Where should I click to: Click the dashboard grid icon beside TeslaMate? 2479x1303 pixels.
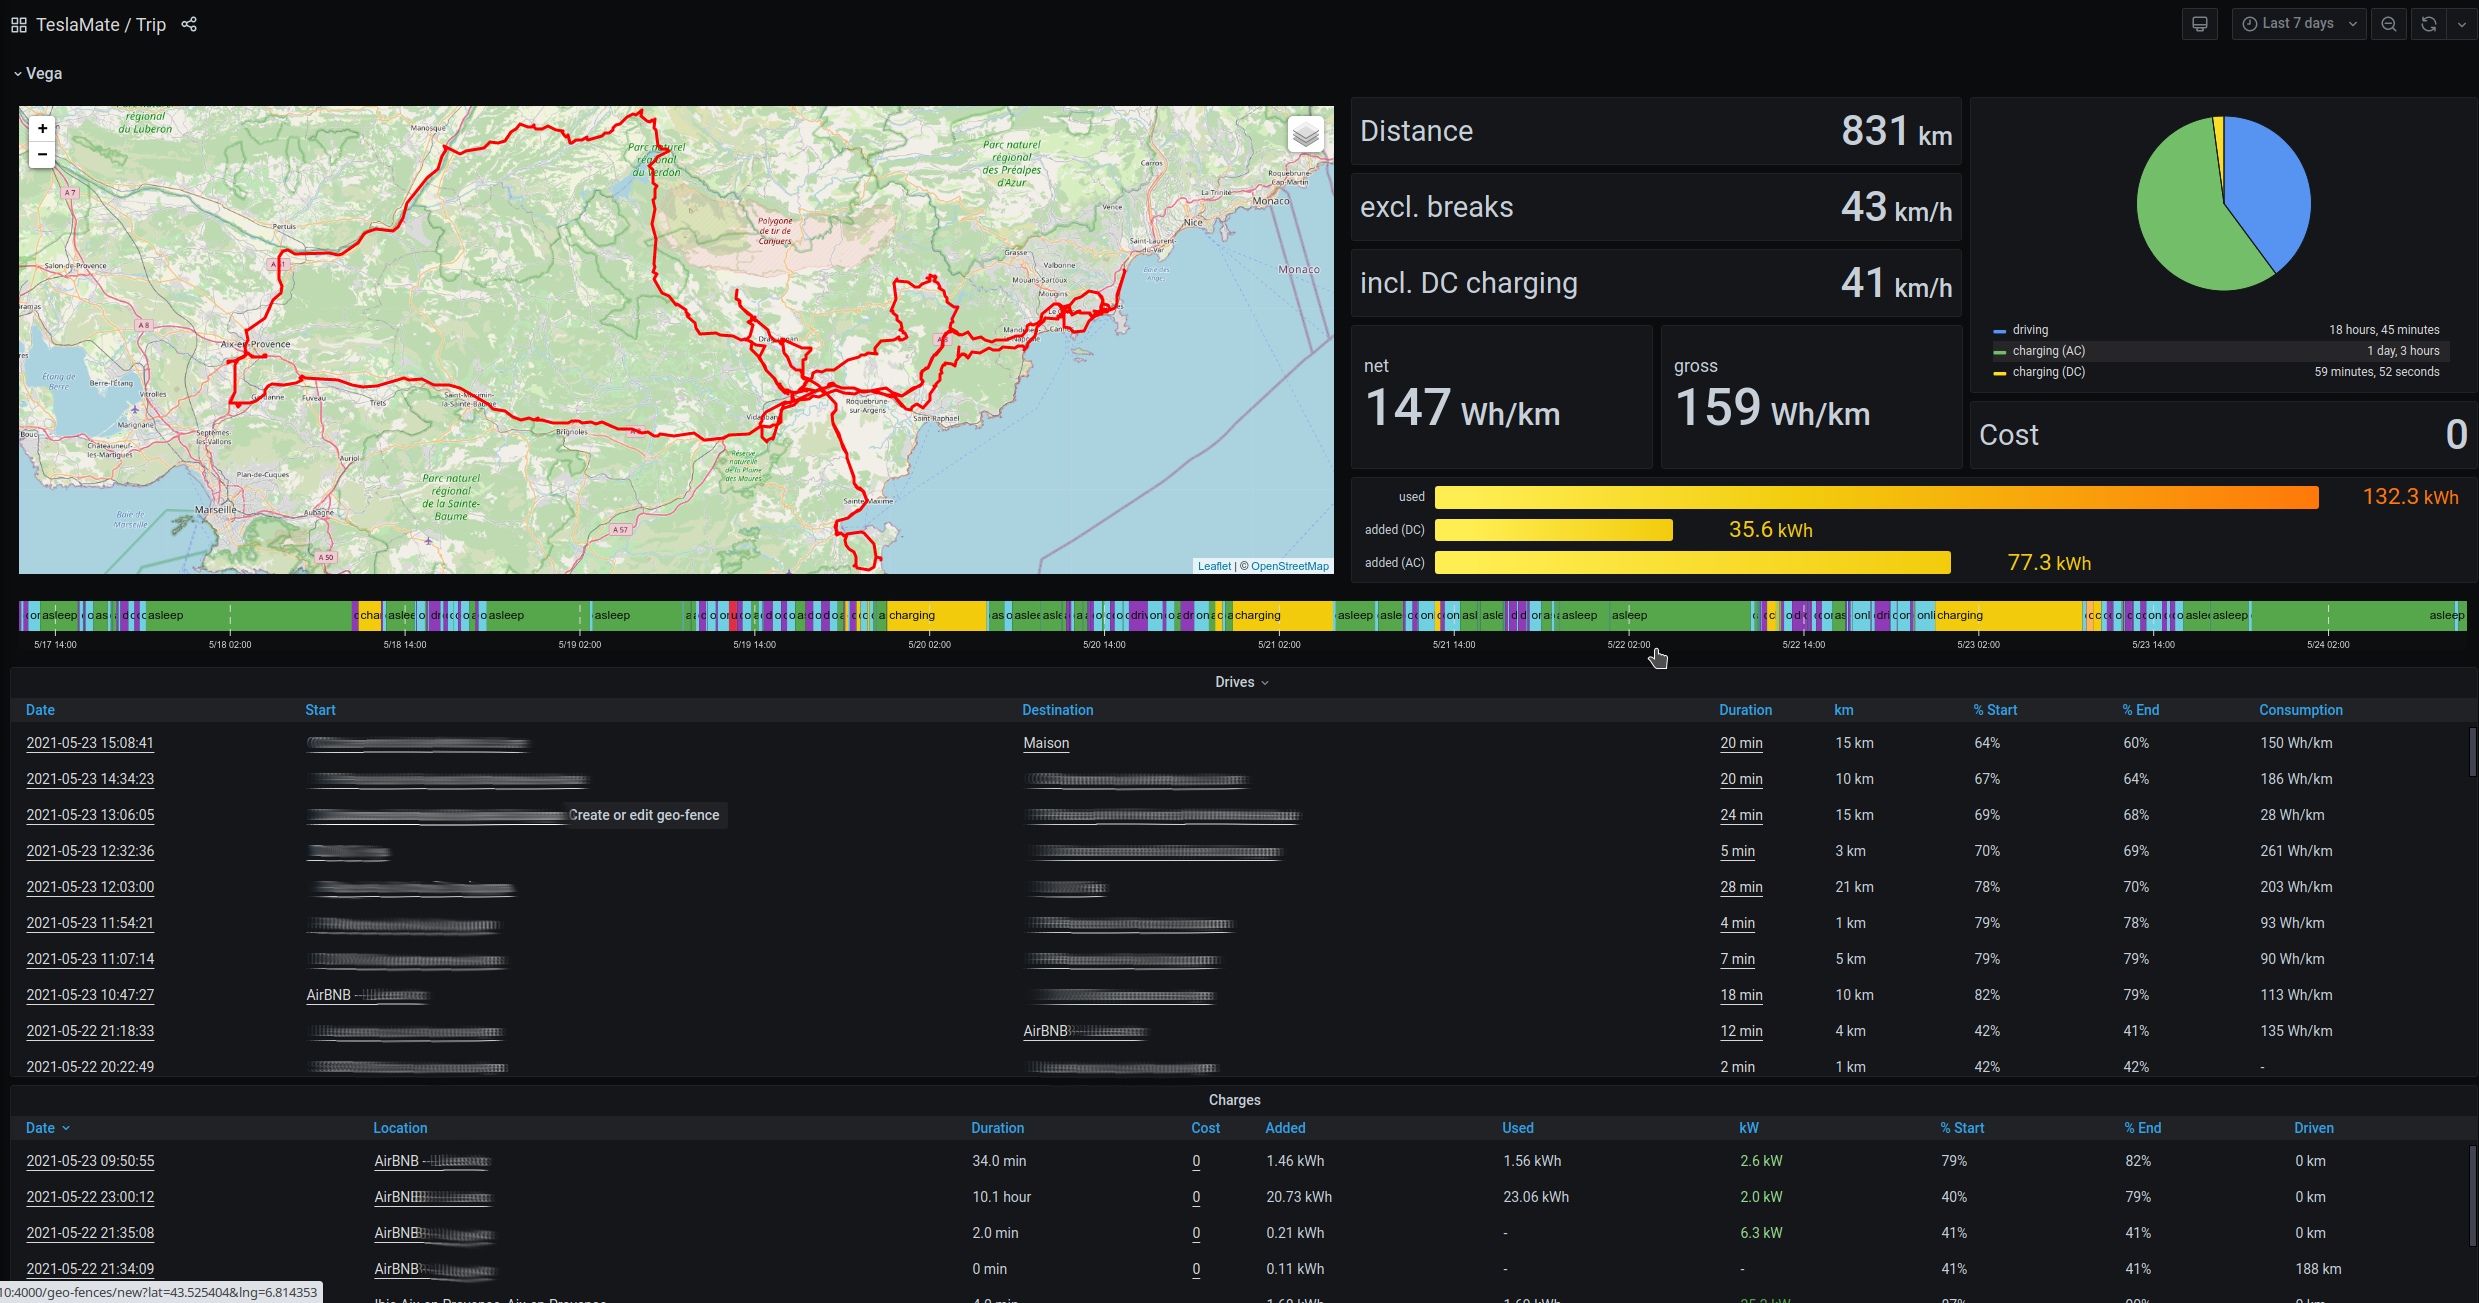coord(19,25)
